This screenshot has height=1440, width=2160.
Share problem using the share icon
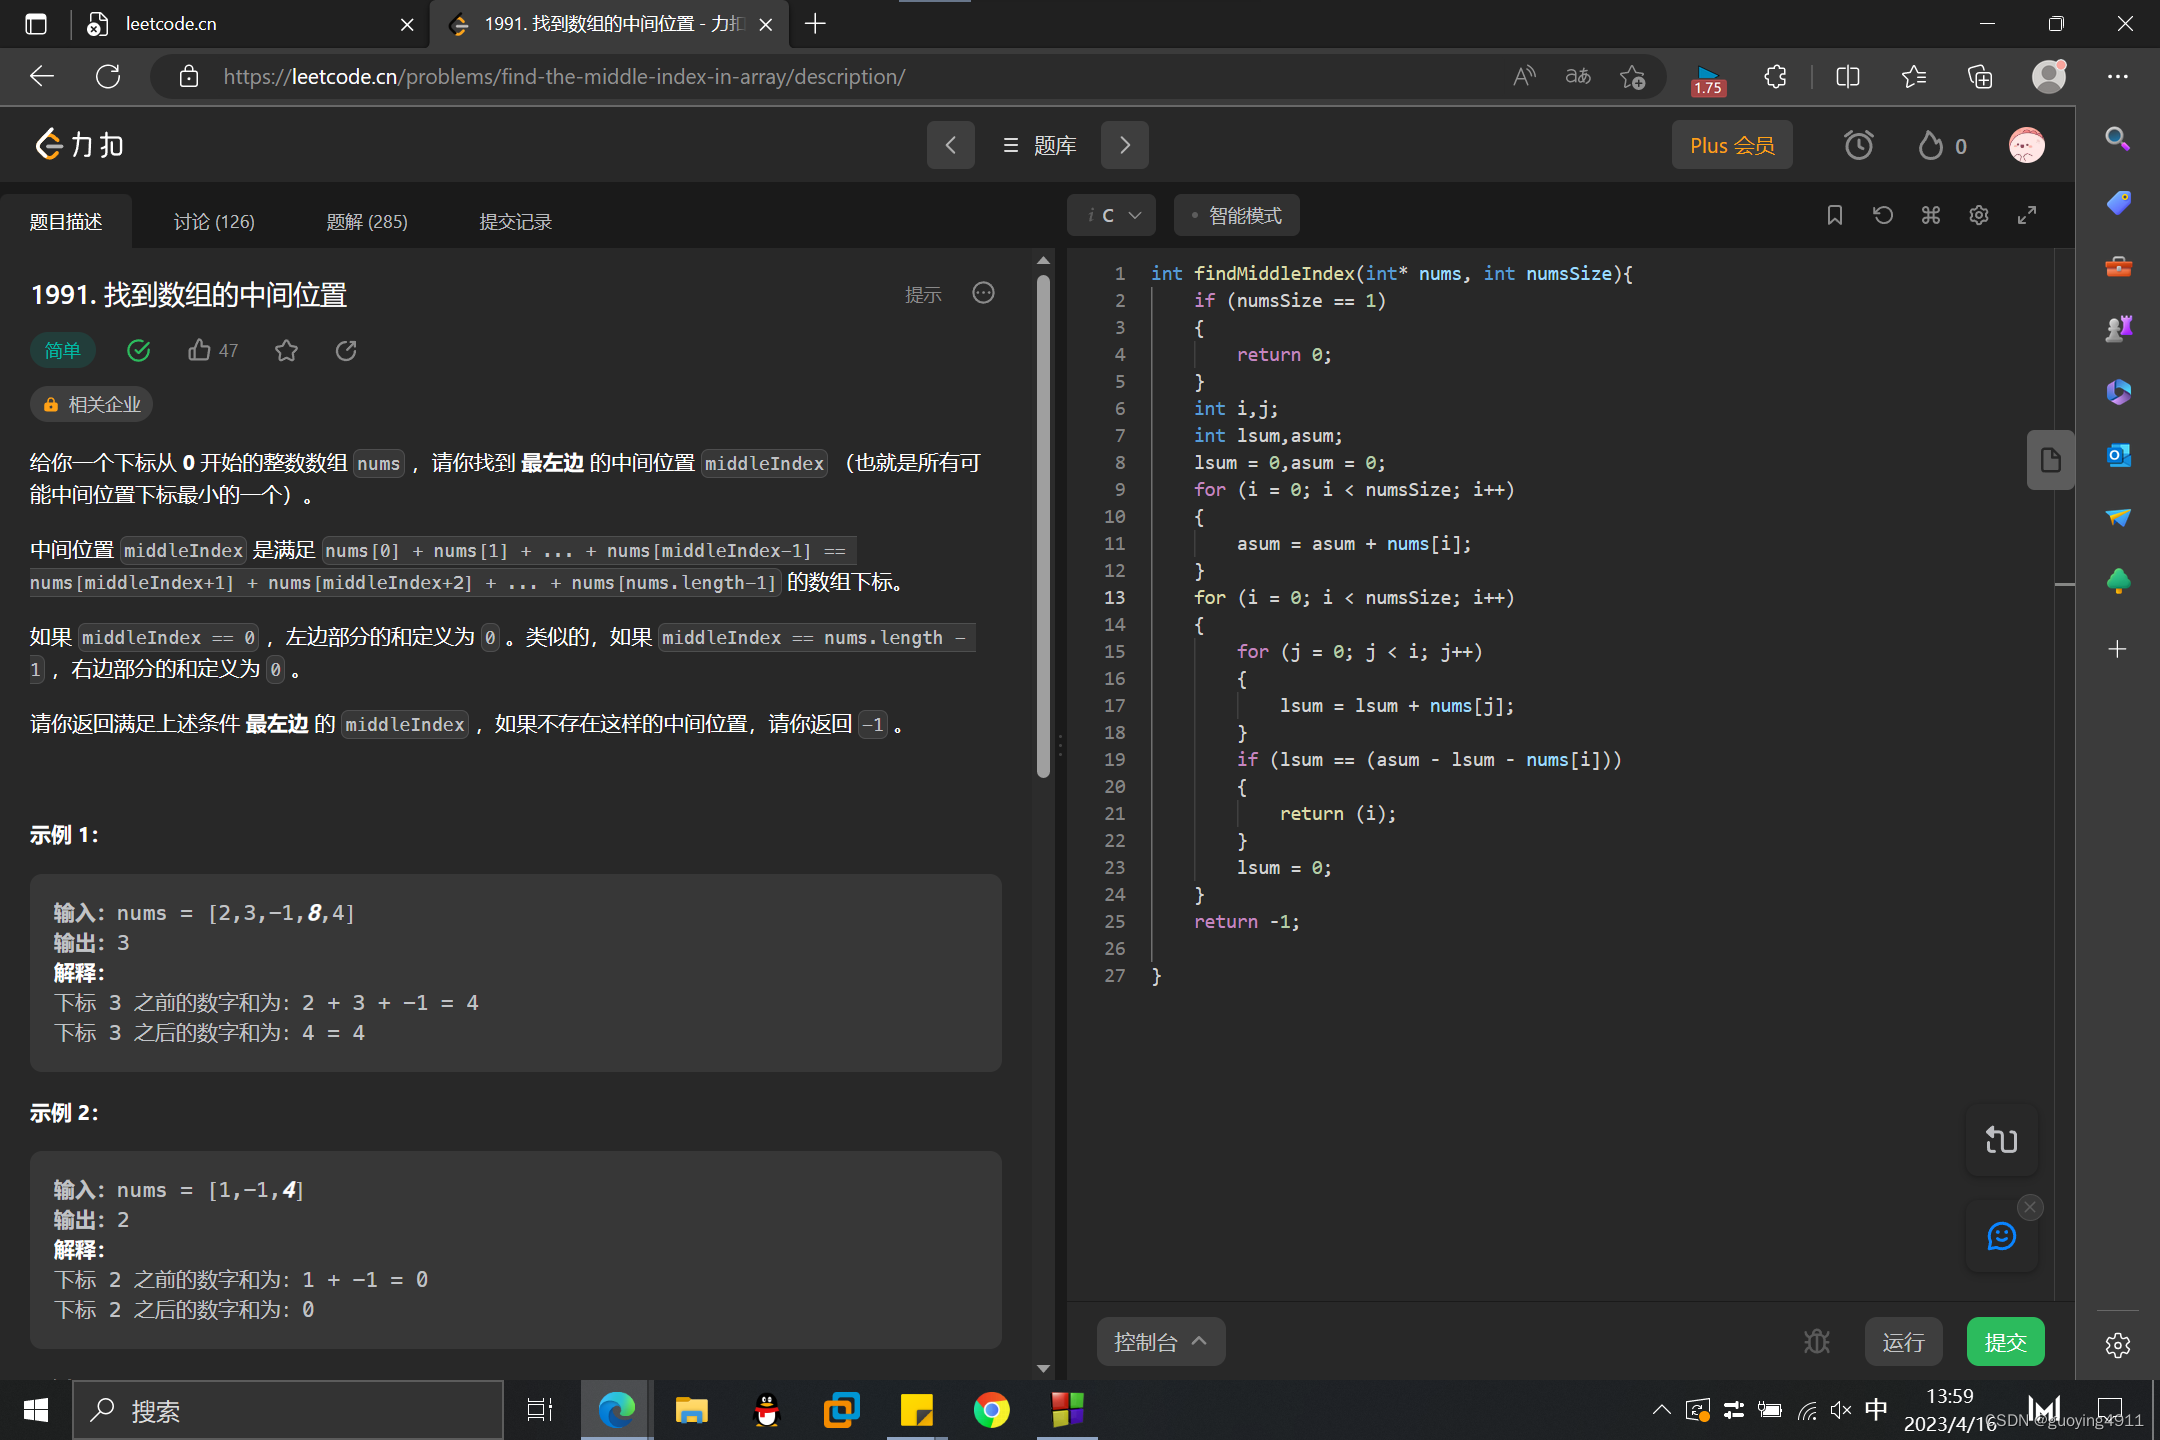[346, 350]
